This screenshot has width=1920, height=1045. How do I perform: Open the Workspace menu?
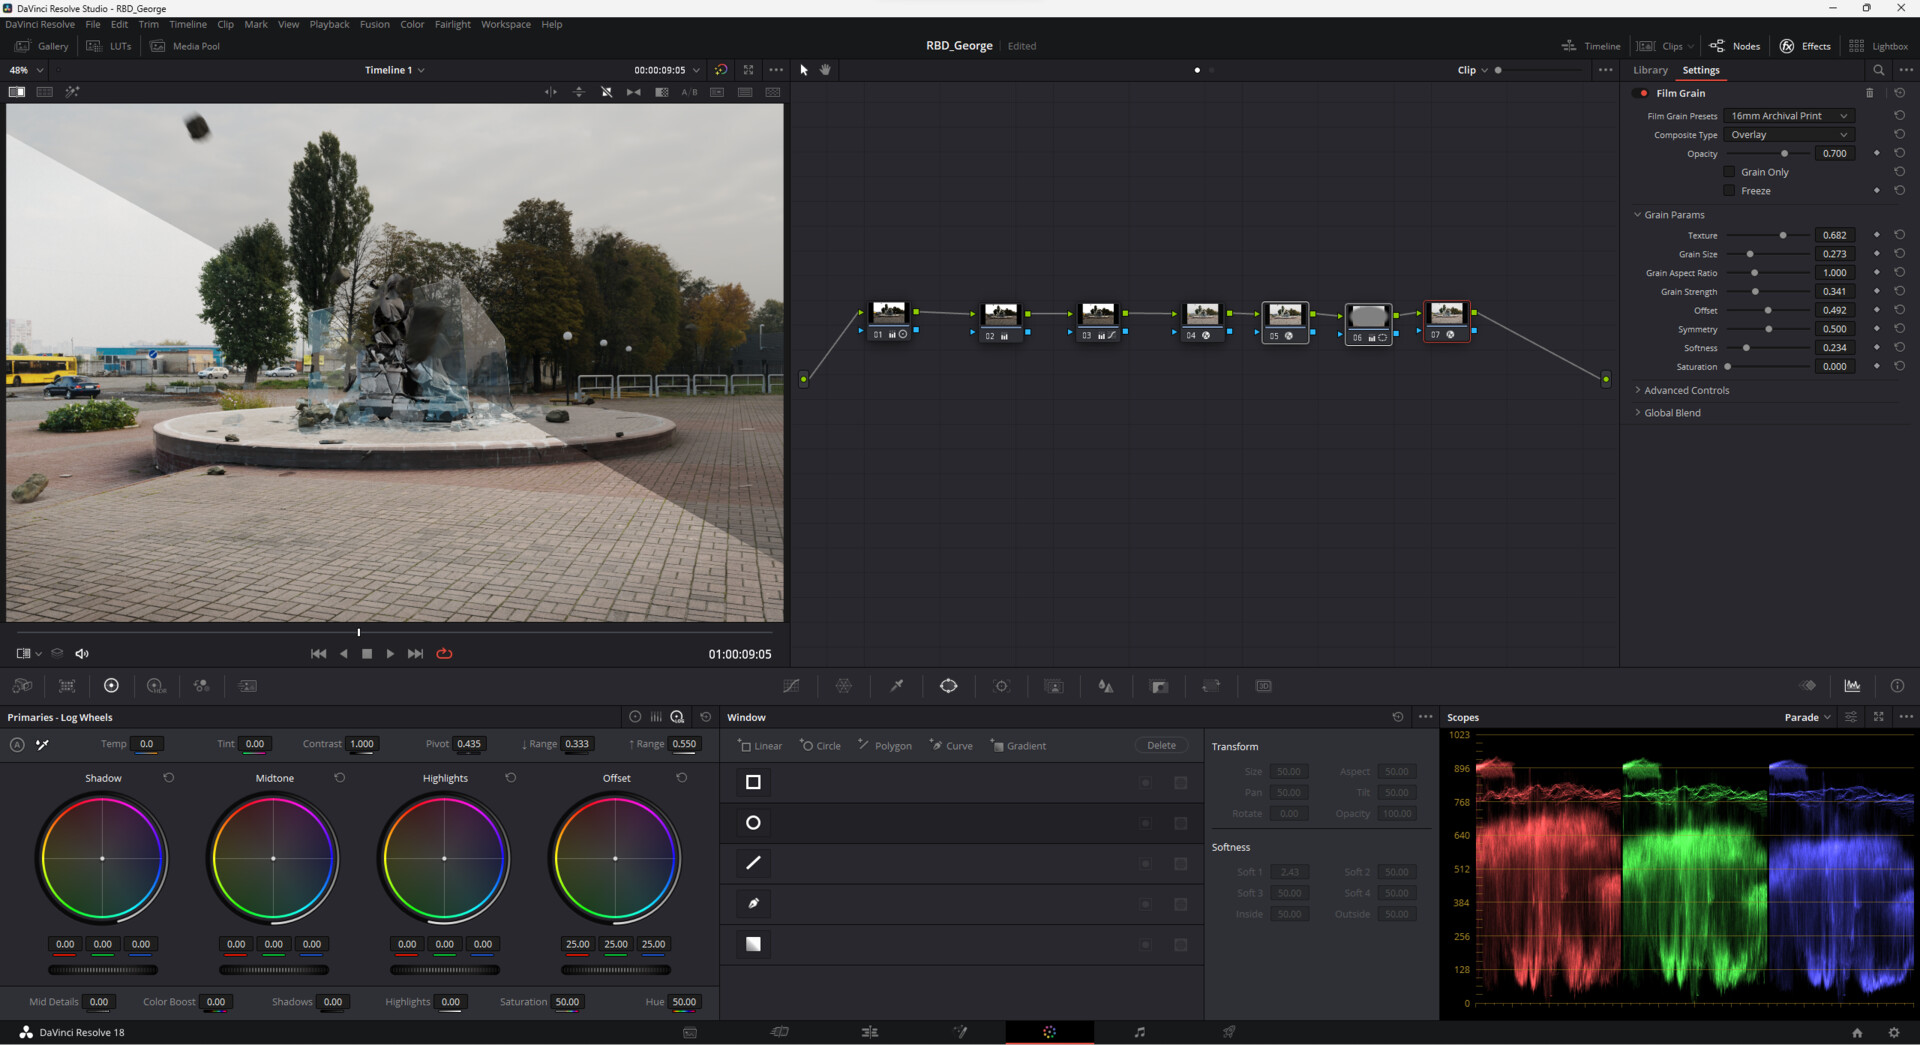pyautogui.click(x=506, y=24)
